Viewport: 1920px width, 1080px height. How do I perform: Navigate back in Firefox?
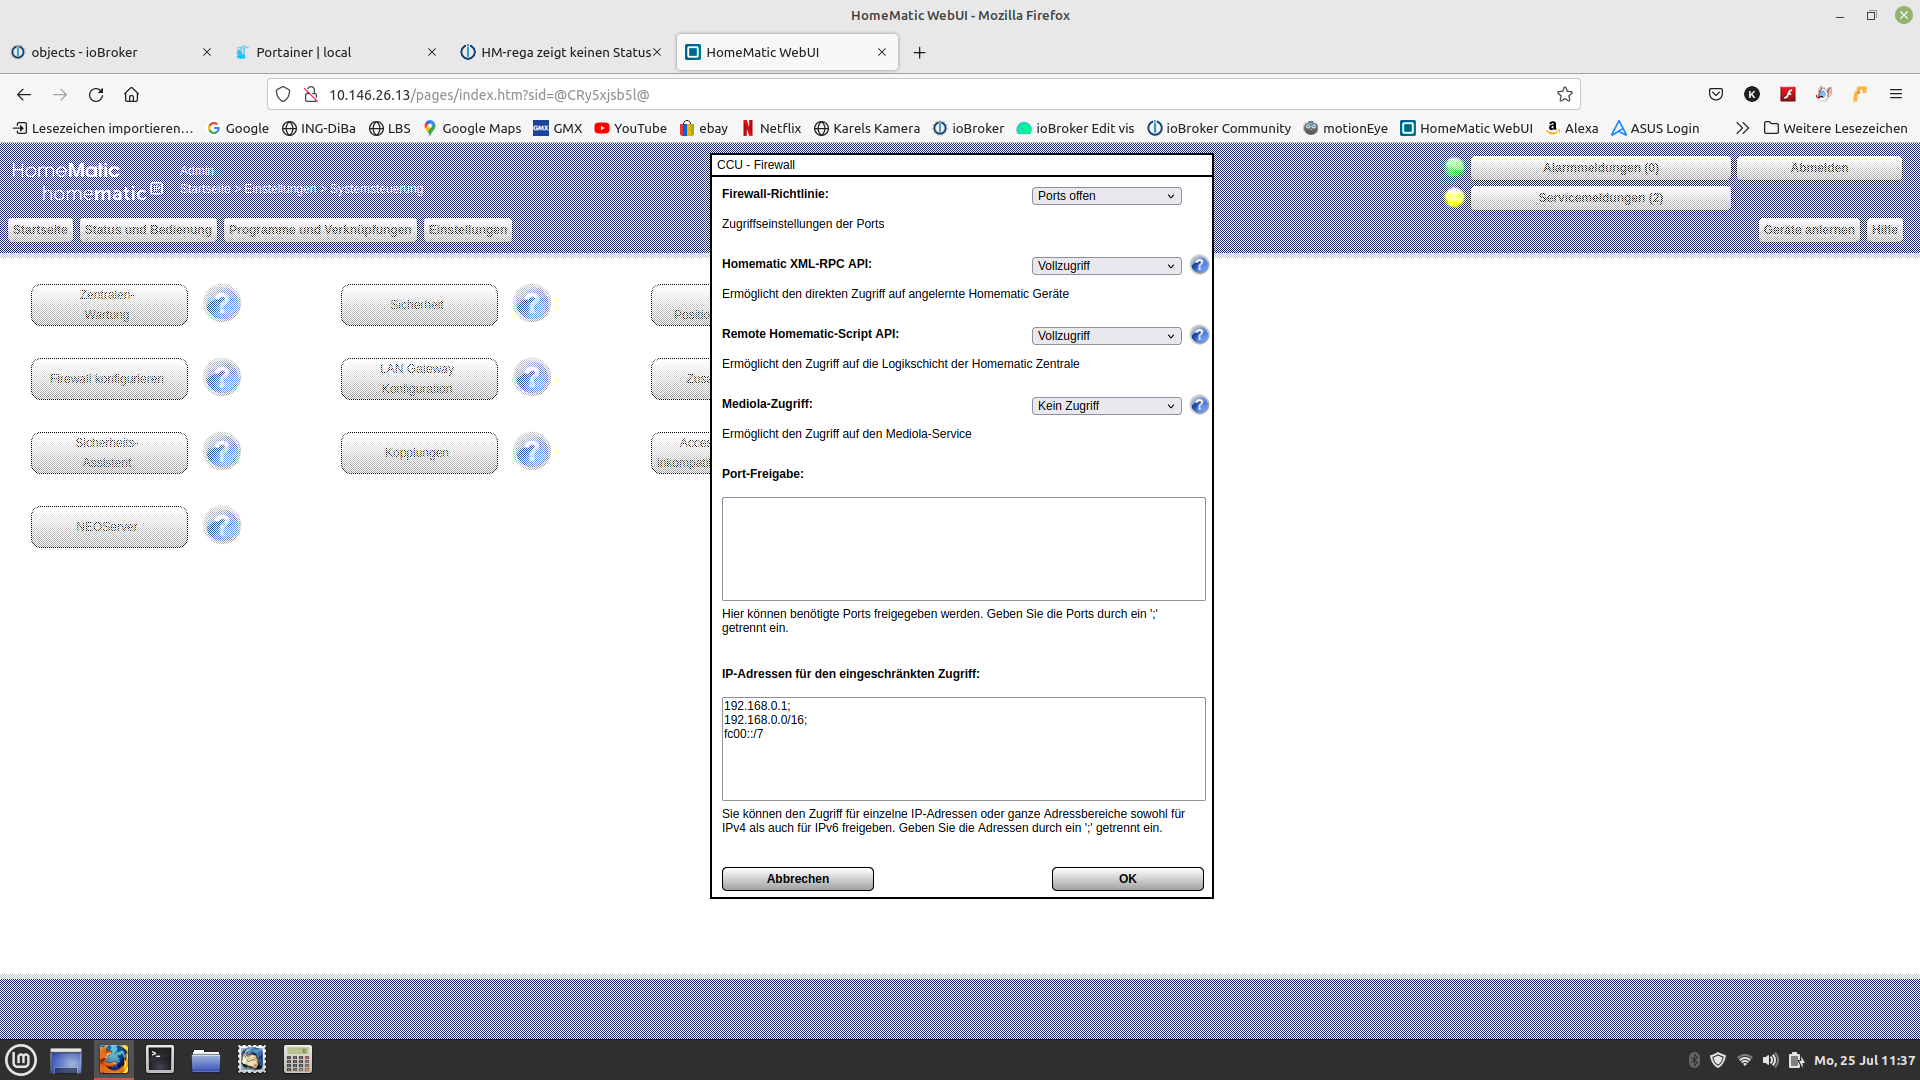tap(24, 94)
